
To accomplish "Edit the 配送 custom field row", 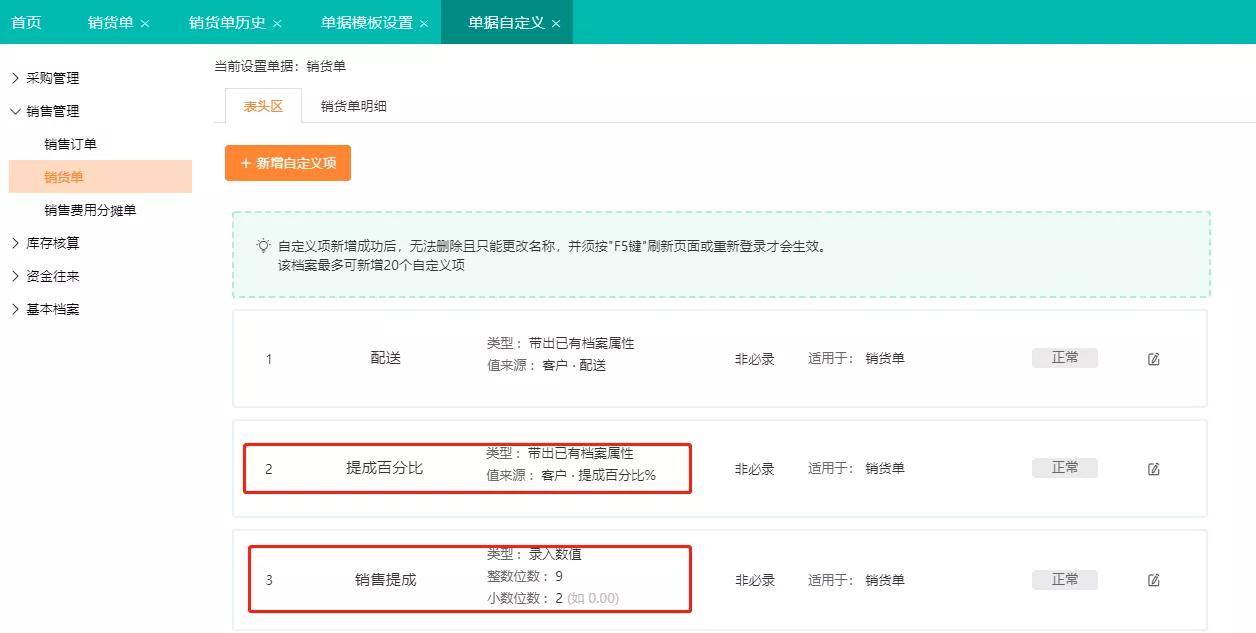I will [x=1153, y=359].
